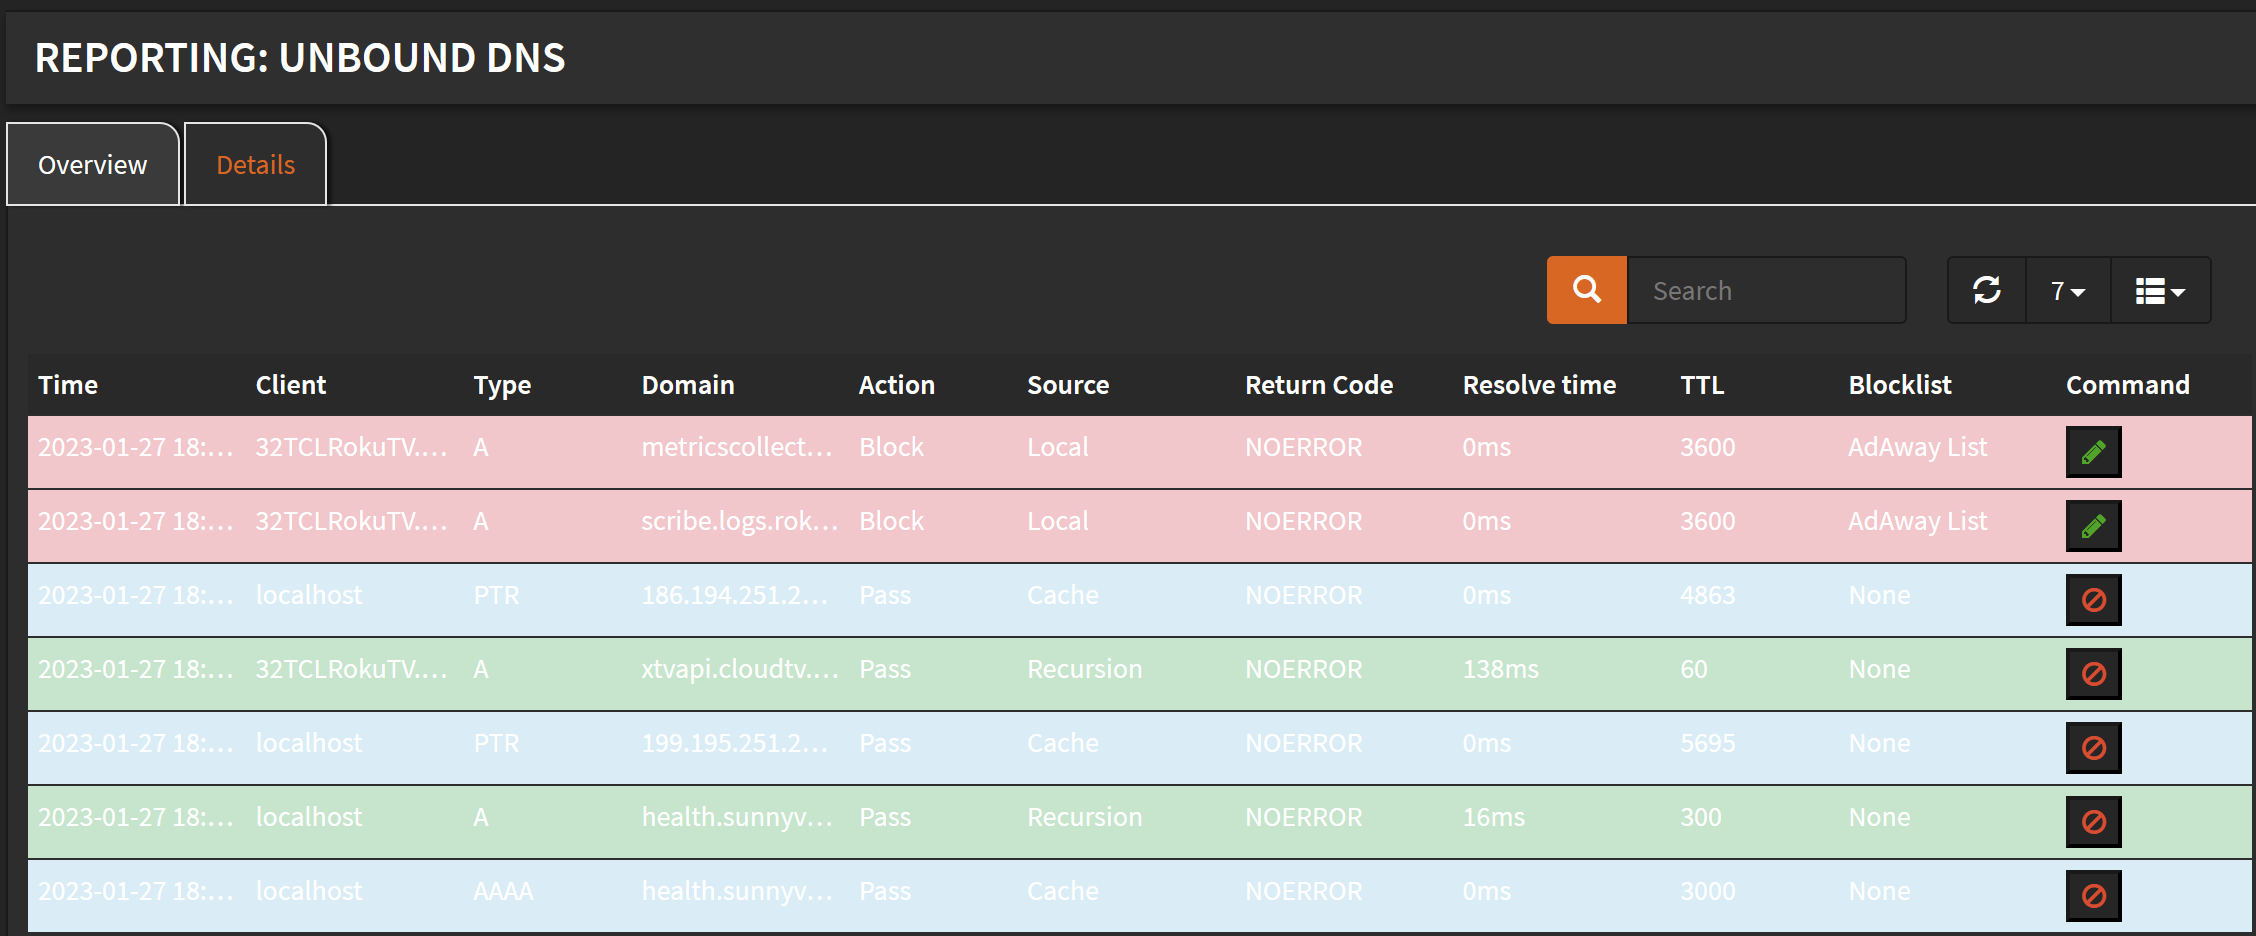Switch to the Overview tab
The height and width of the screenshot is (936, 2256).
click(x=91, y=163)
